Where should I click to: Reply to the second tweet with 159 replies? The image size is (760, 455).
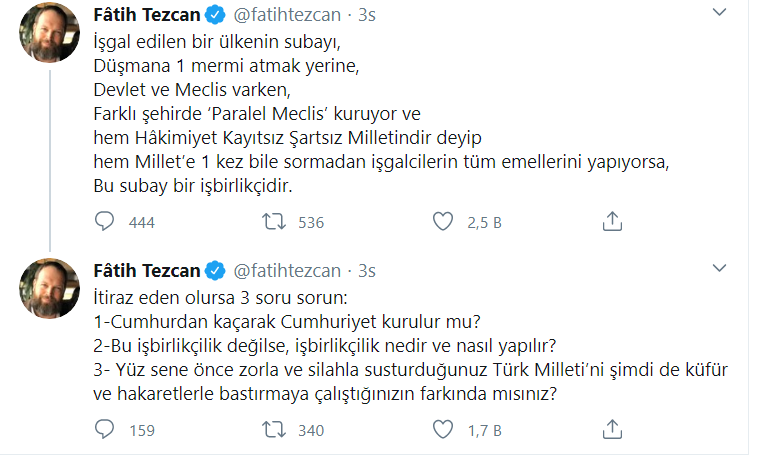[107, 430]
